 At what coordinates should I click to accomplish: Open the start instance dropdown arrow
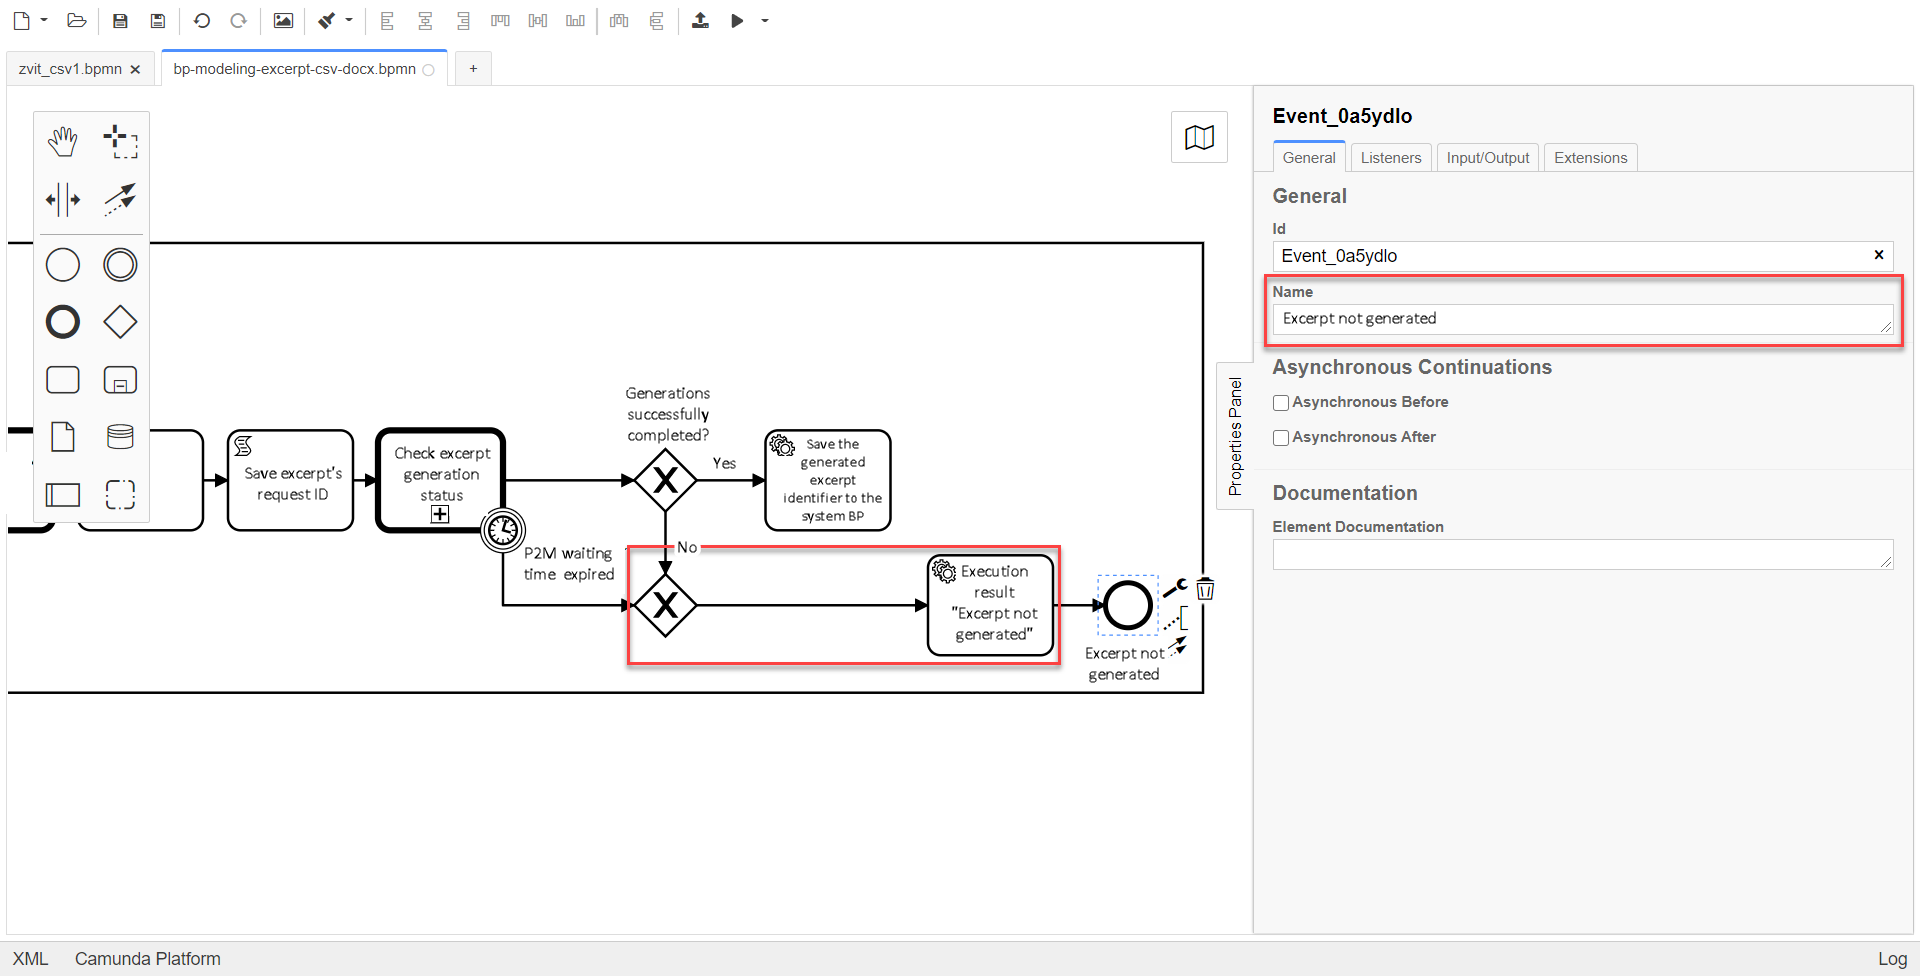point(765,21)
